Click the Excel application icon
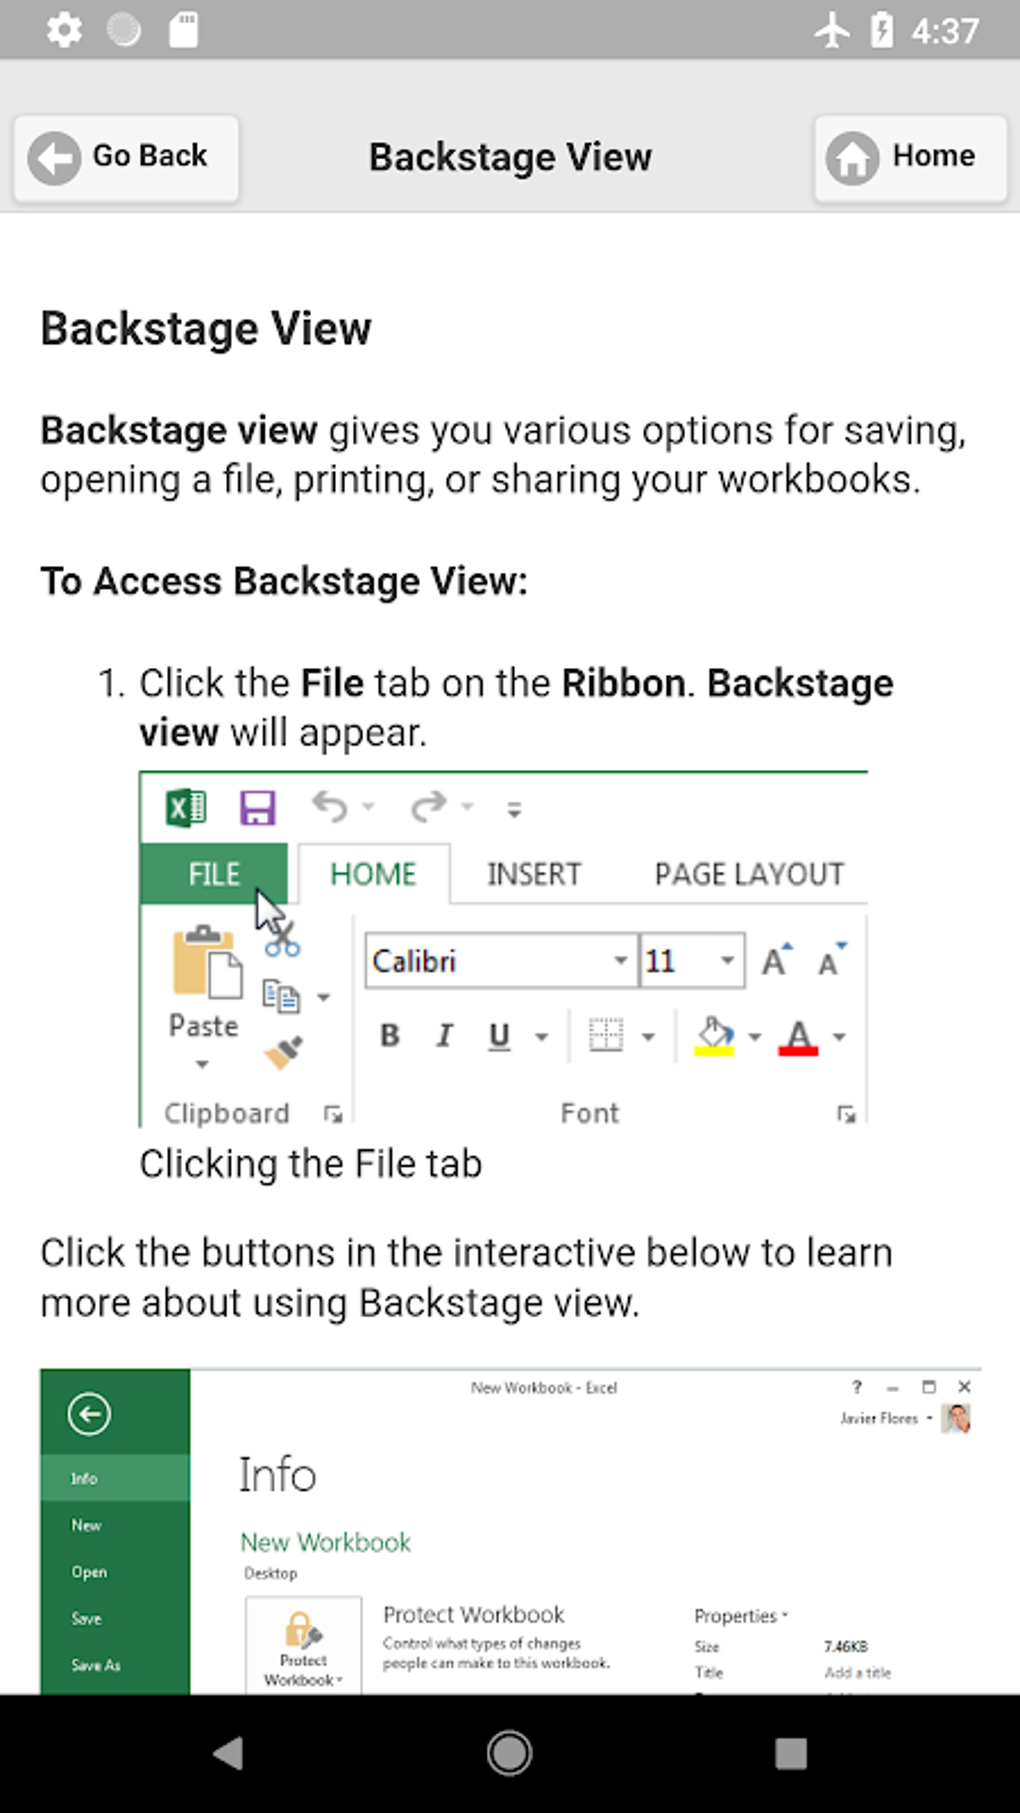Image resolution: width=1020 pixels, height=1813 pixels. [x=185, y=806]
